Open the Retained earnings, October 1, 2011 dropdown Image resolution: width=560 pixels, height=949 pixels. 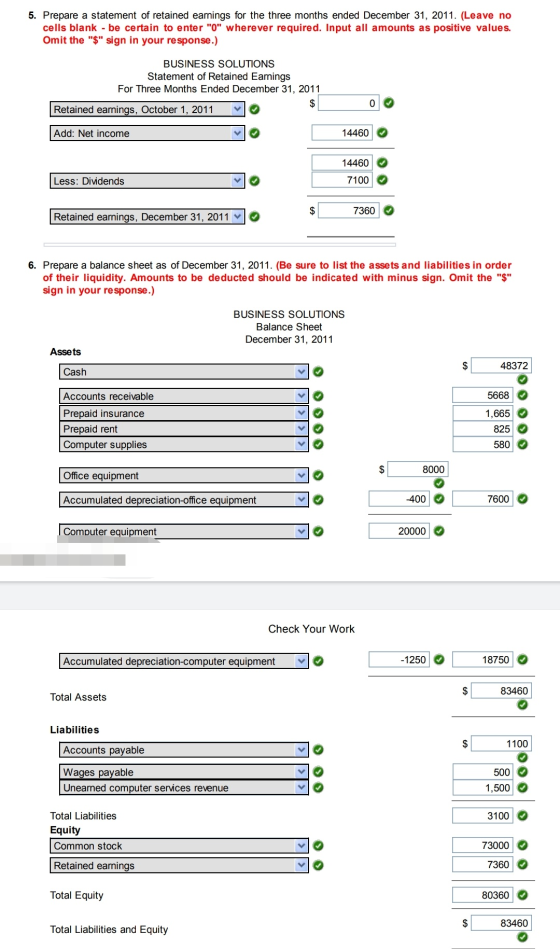coord(147,110)
